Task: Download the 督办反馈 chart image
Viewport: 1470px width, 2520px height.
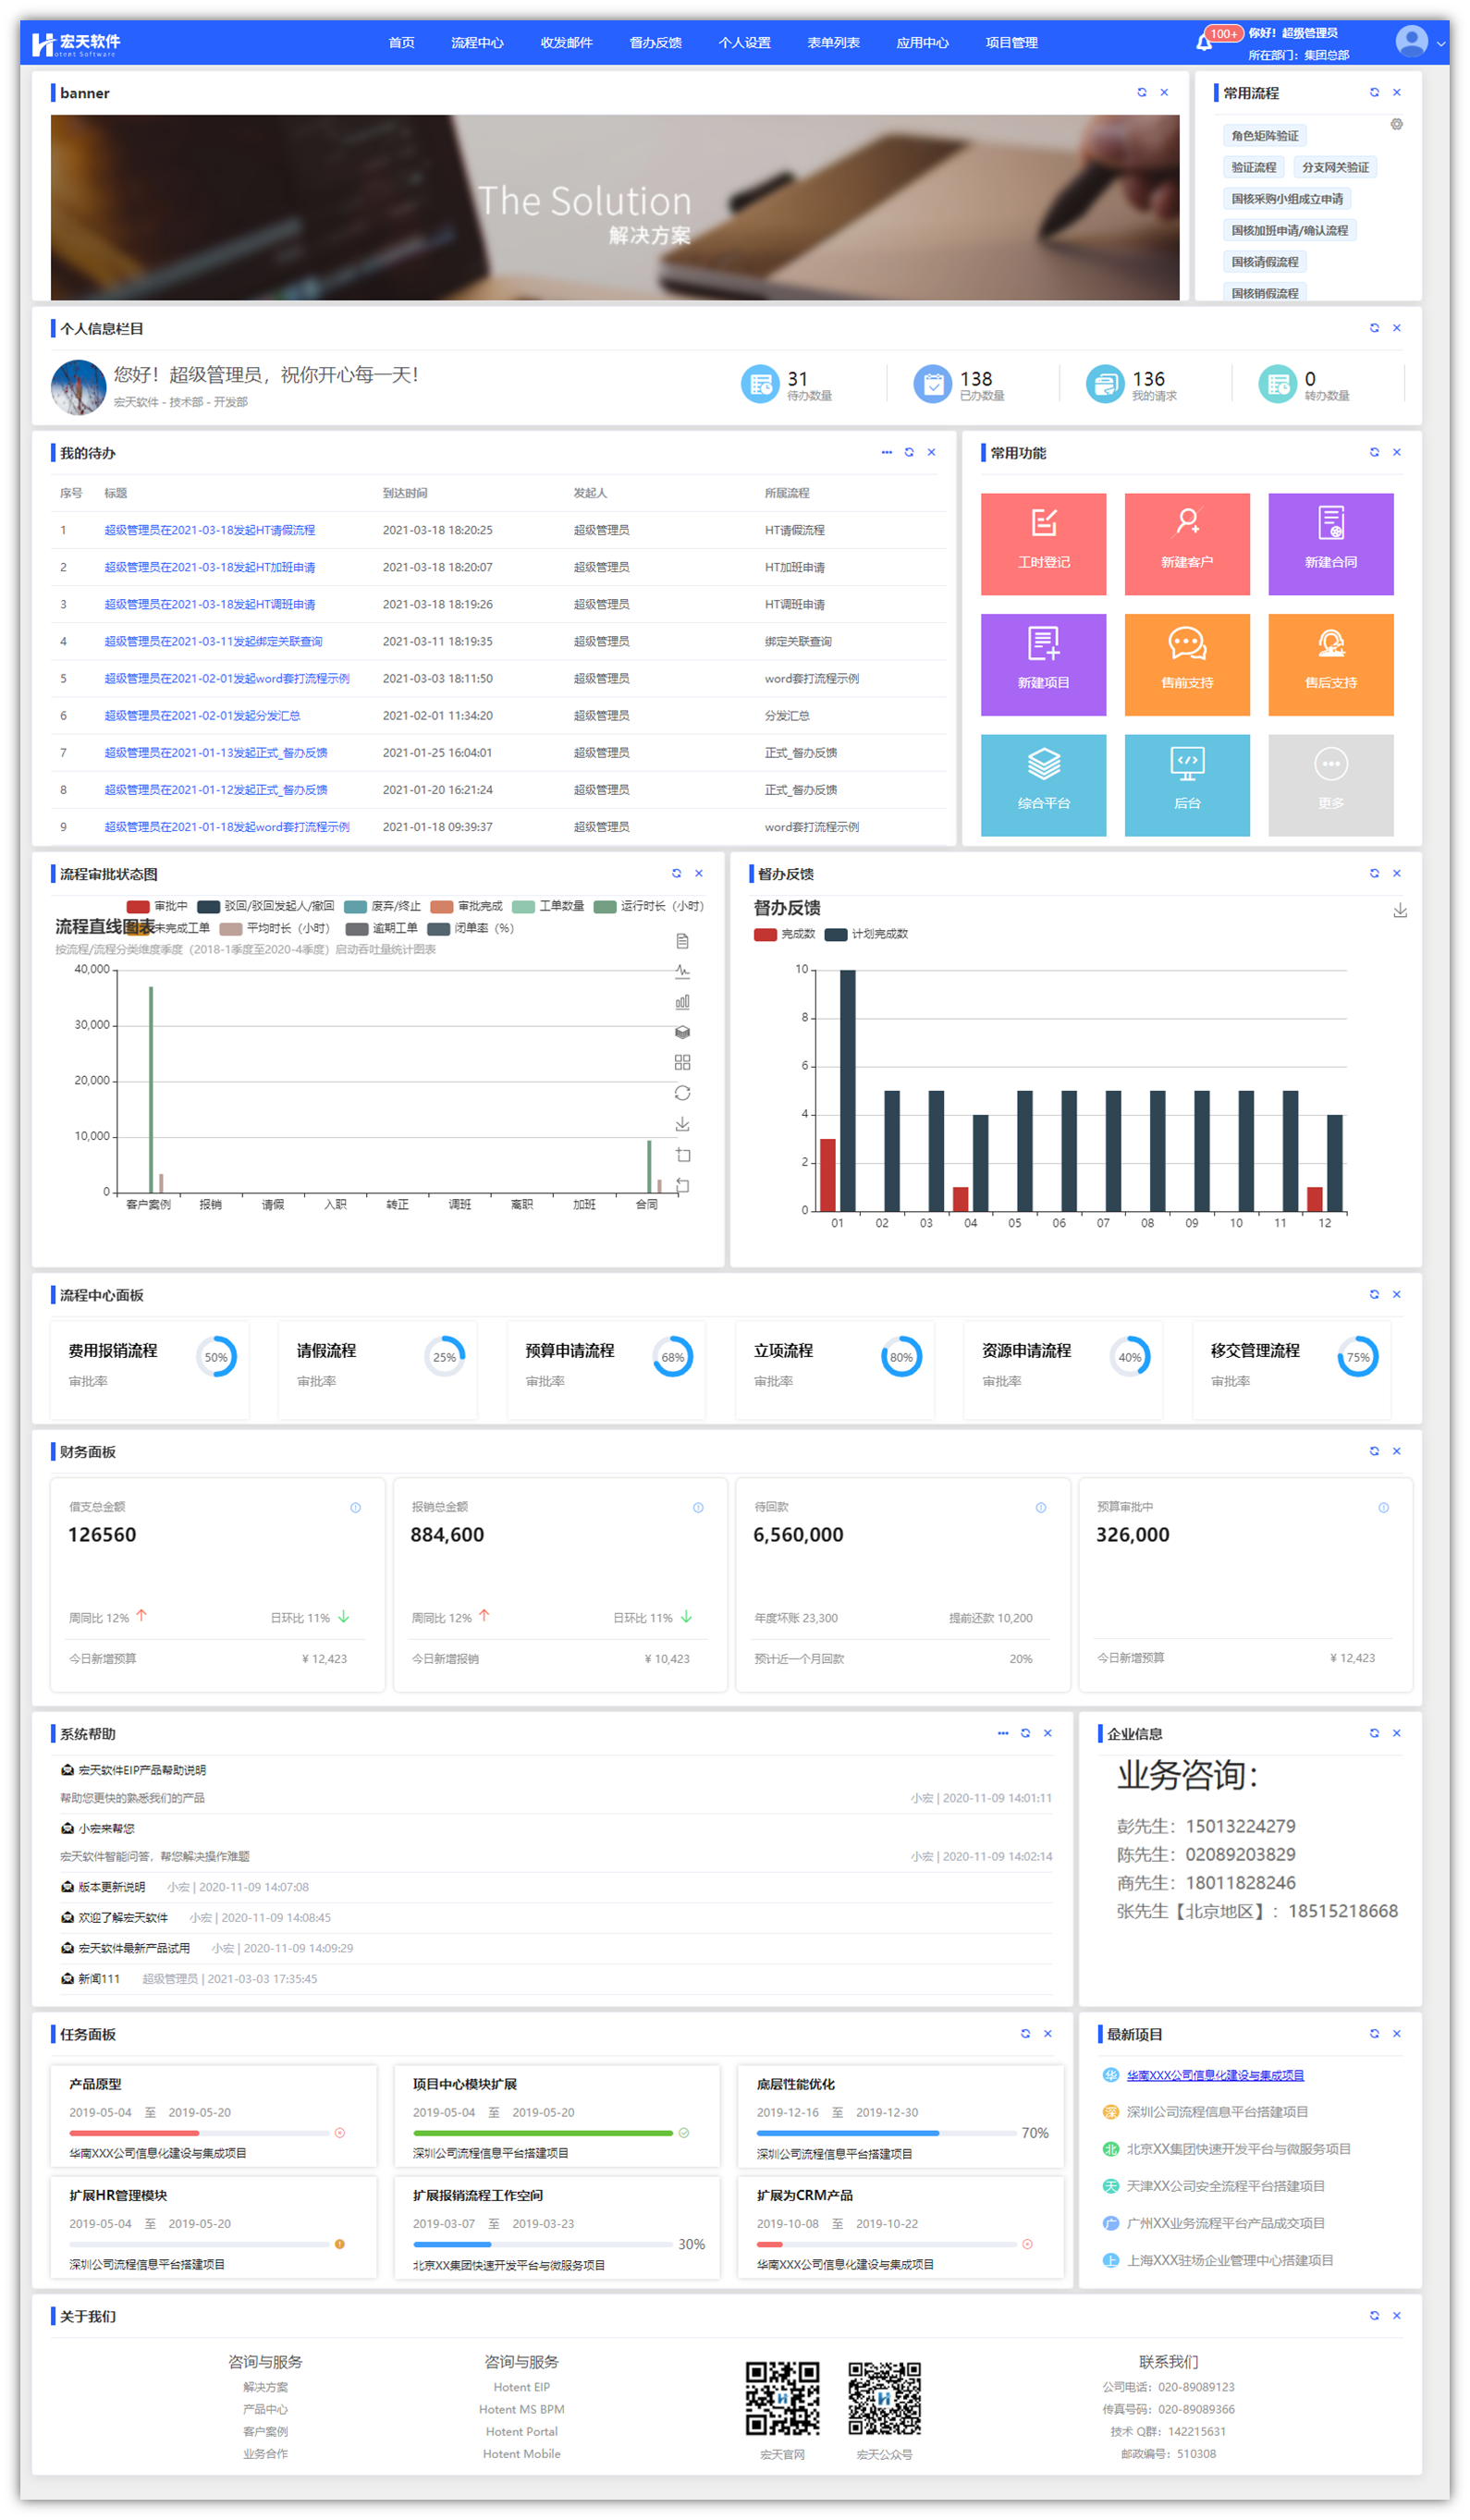Action: [x=1400, y=910]
